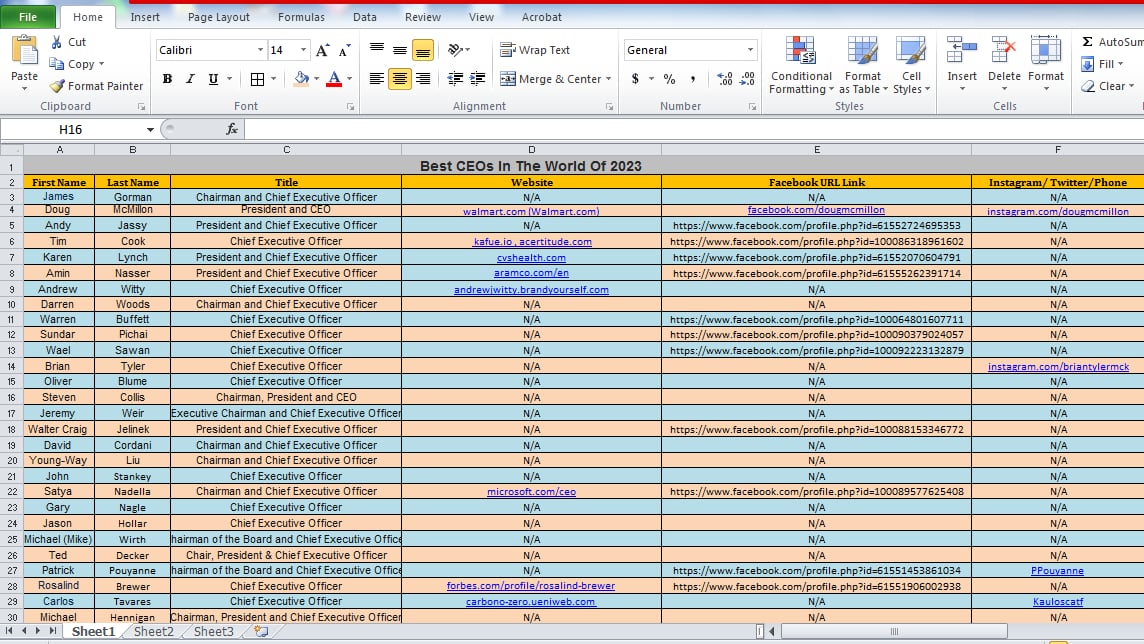Click the Align Text Left icon
Image resolution: width=1144 pixels, height=644 pixels.
tap(376, 79)
